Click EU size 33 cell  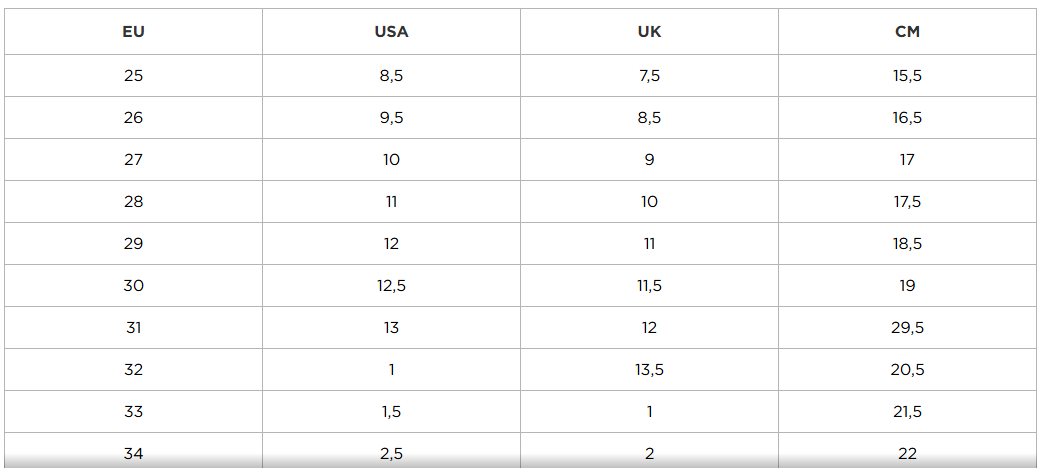pyautogui.click(x=133, y=412)
